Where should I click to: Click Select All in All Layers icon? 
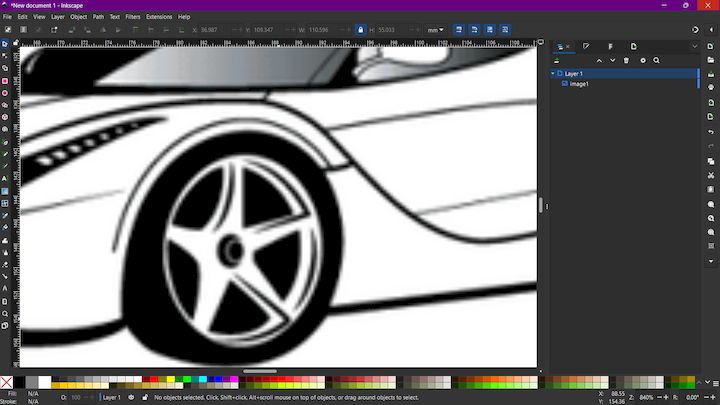(x=23, y=29)
